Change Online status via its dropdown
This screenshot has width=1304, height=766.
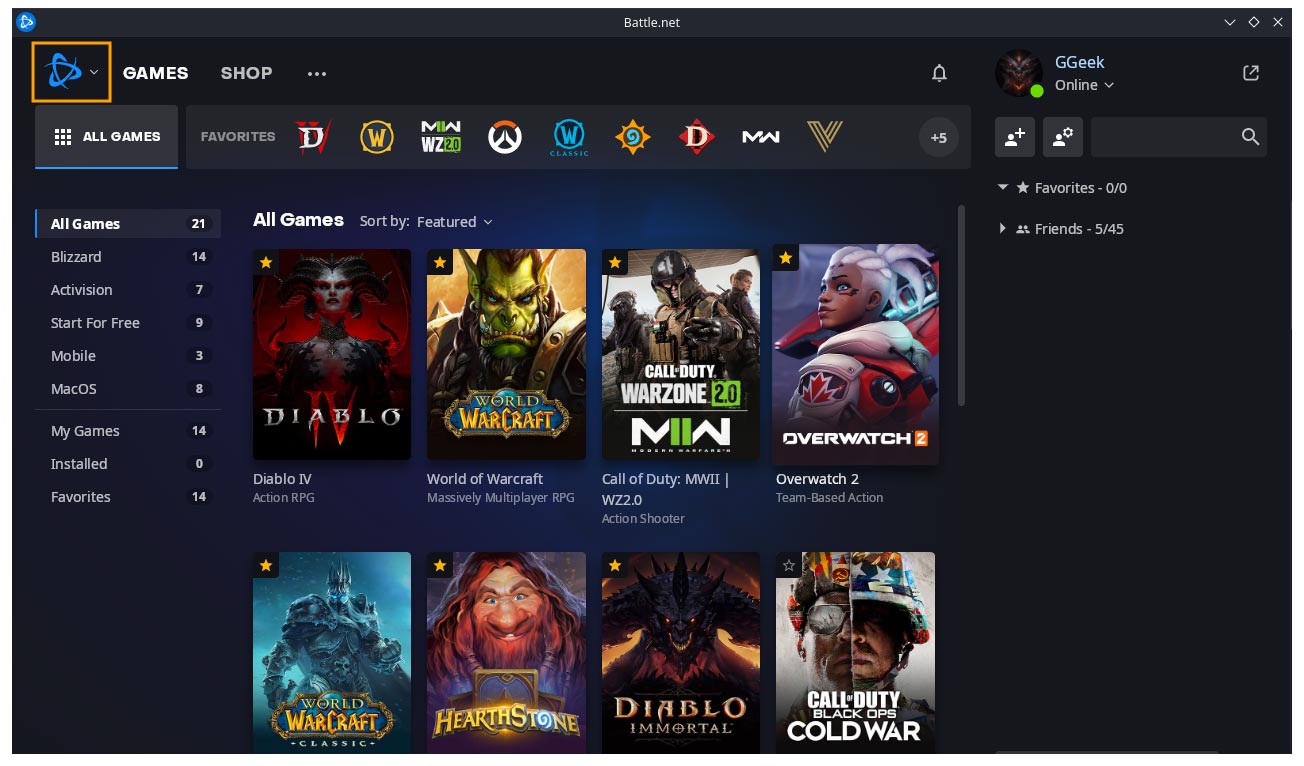1082,85
